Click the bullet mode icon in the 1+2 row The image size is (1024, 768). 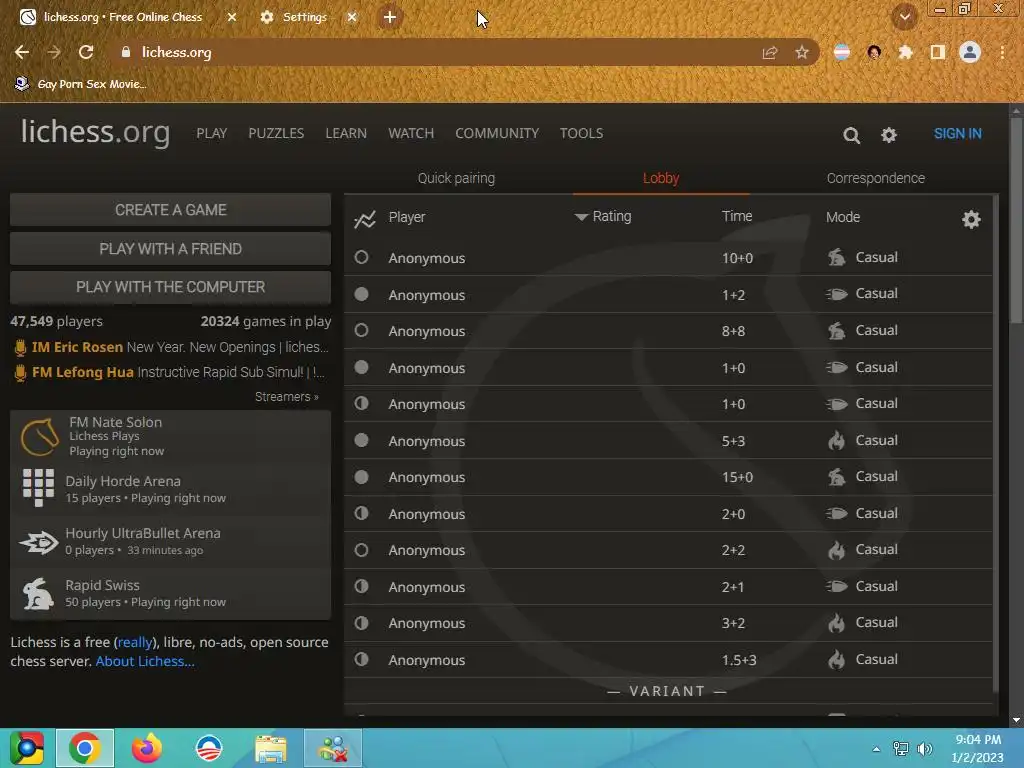tap(837, 294)
